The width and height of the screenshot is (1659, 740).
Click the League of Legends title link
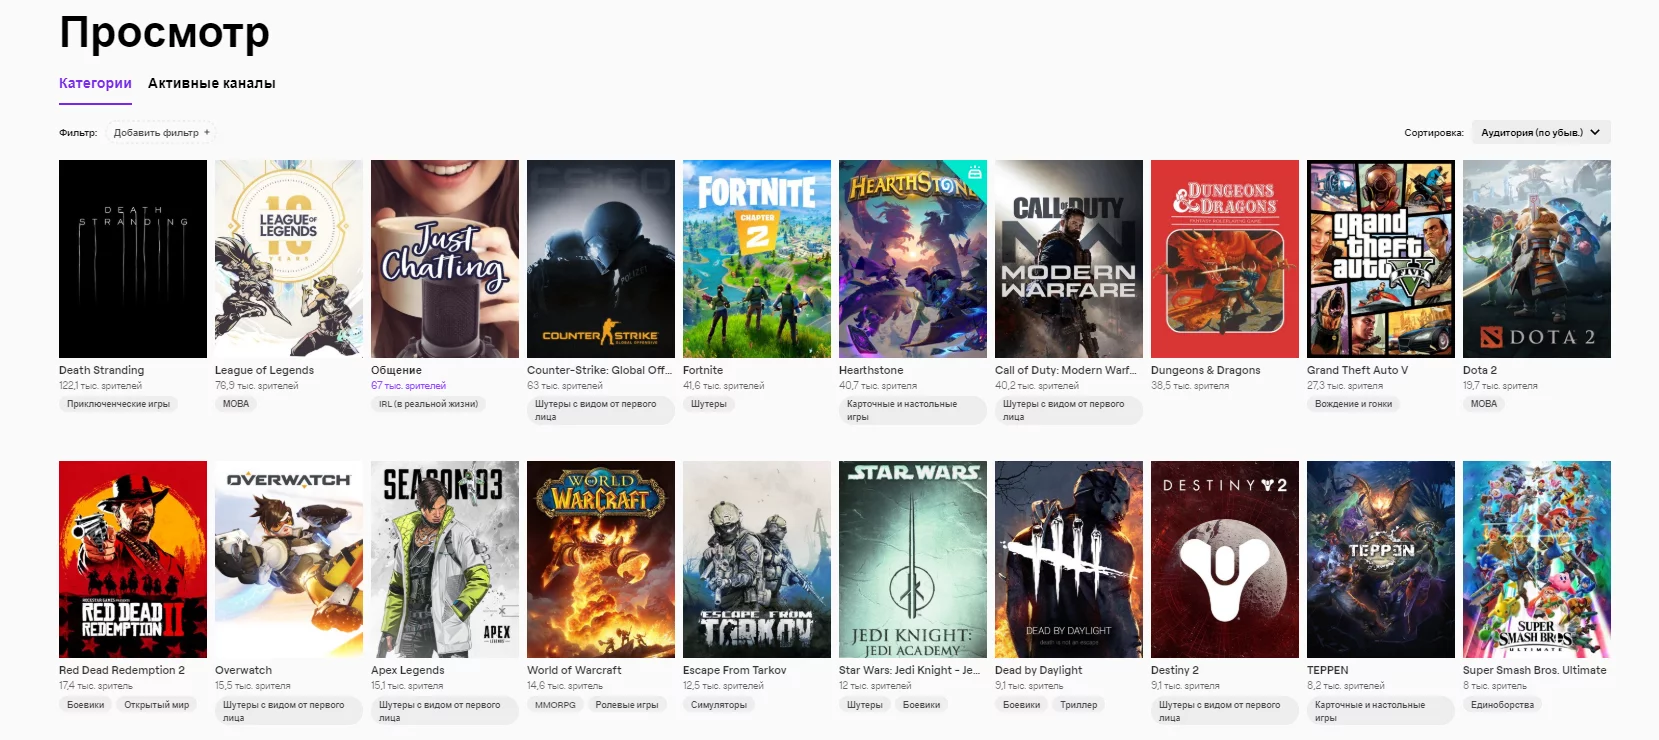point(264,370)
